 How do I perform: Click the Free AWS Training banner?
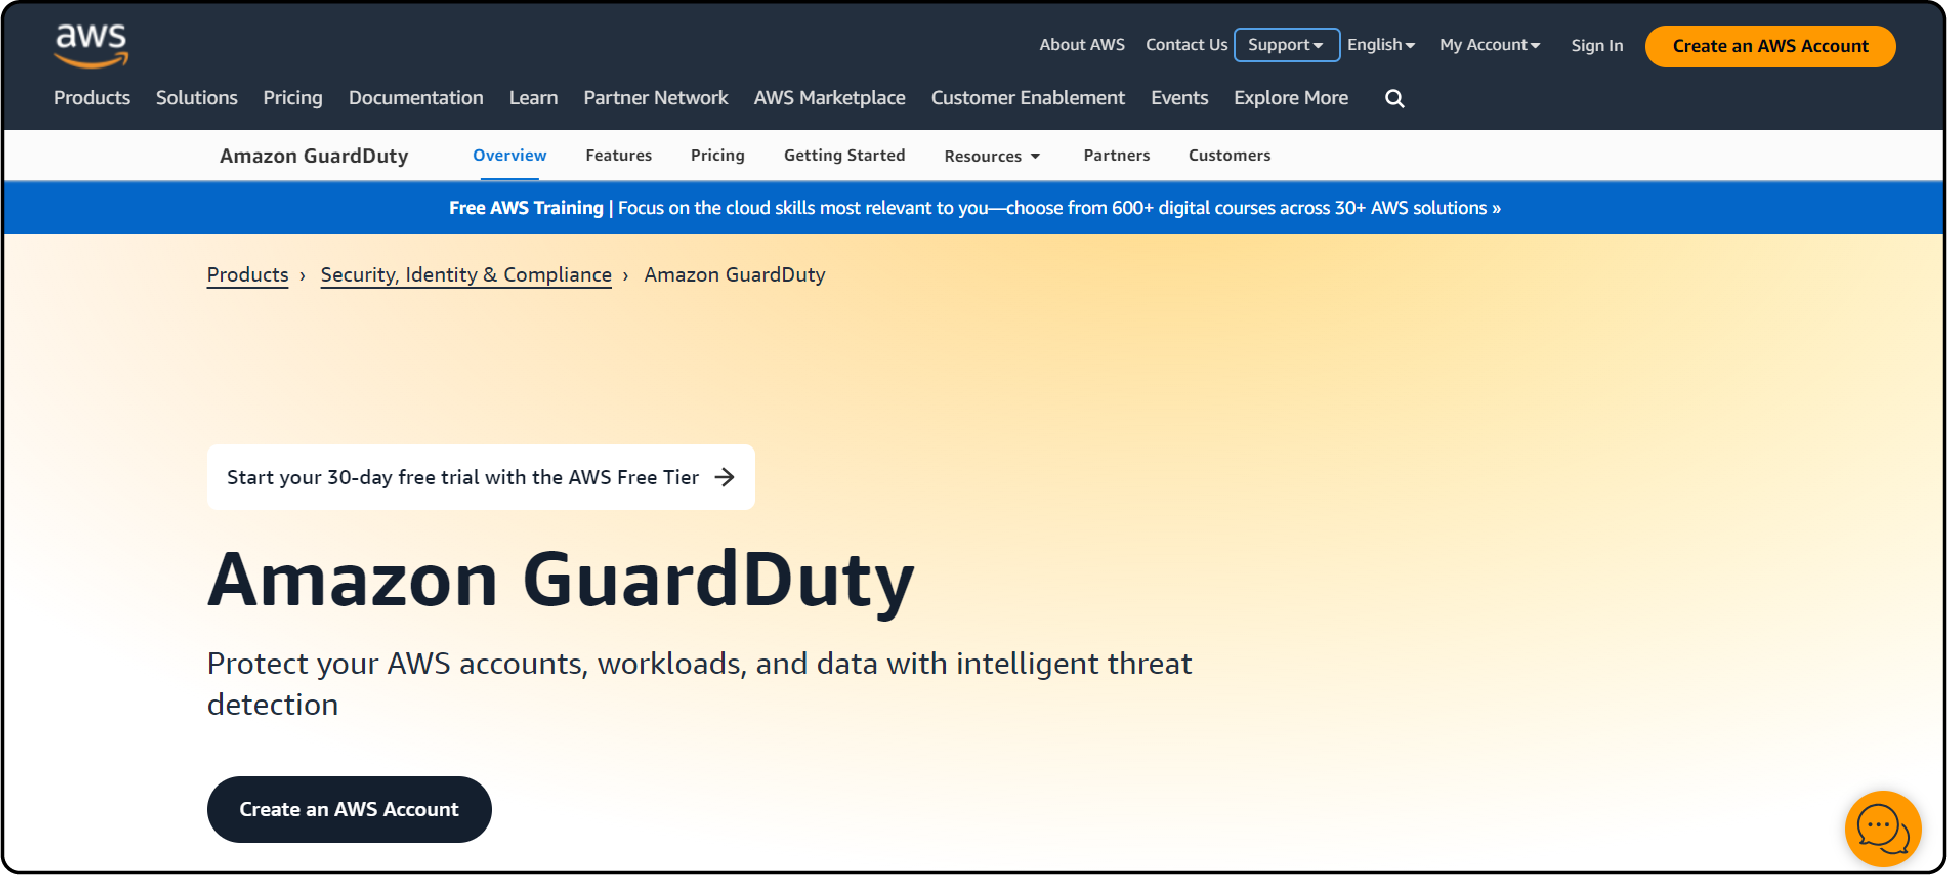pyautogui.click(x=975, y=208)
